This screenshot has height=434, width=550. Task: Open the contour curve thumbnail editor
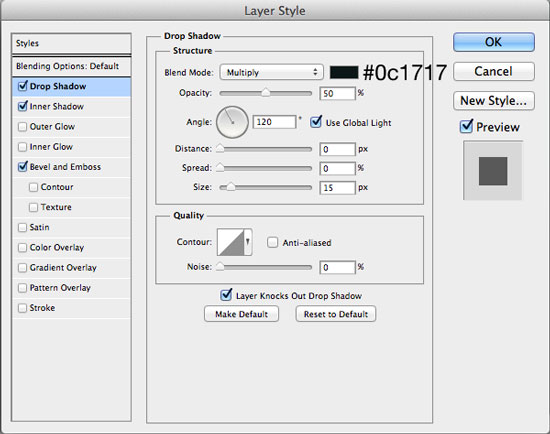point(230,242)
